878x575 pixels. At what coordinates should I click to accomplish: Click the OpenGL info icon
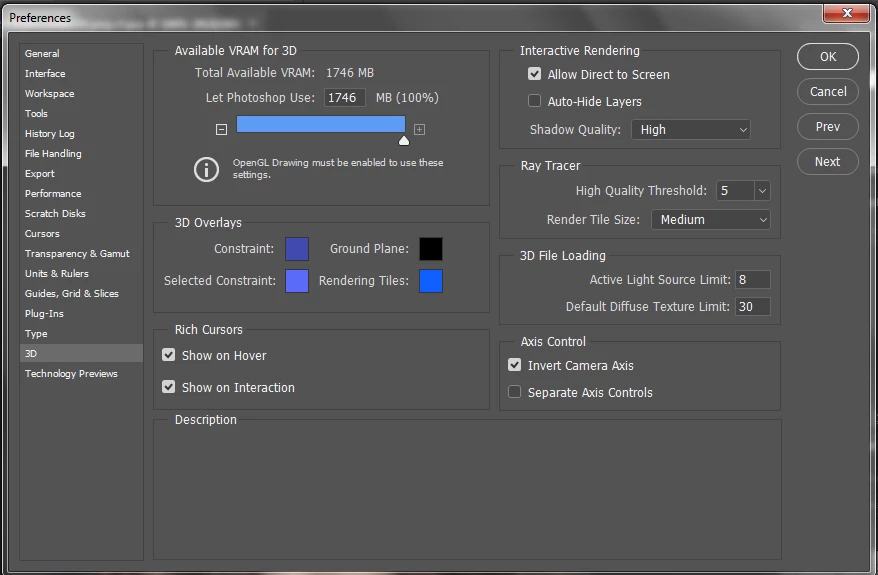(206, 169)
